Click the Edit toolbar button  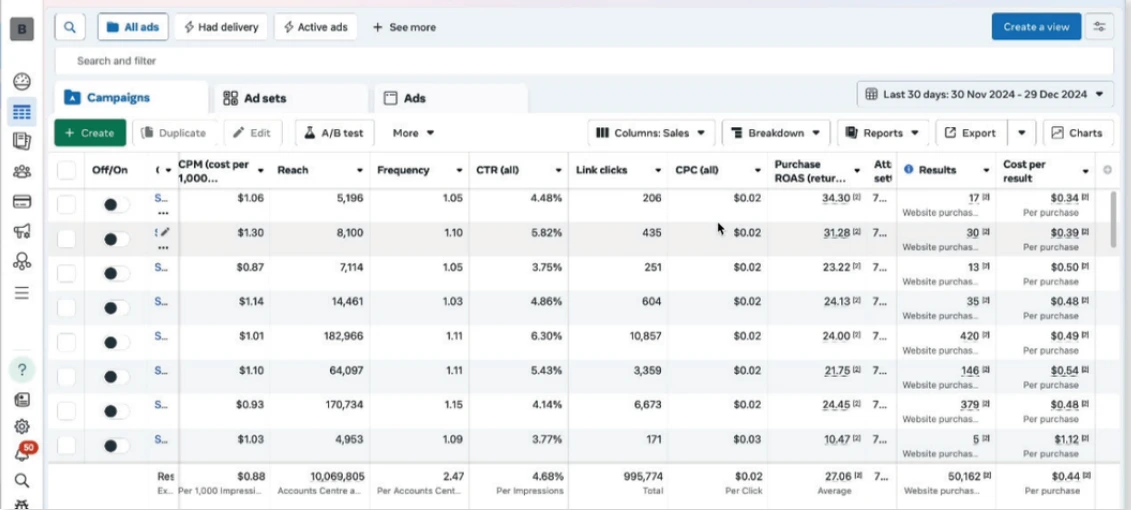pyautogui.click(x=252, y=133)
